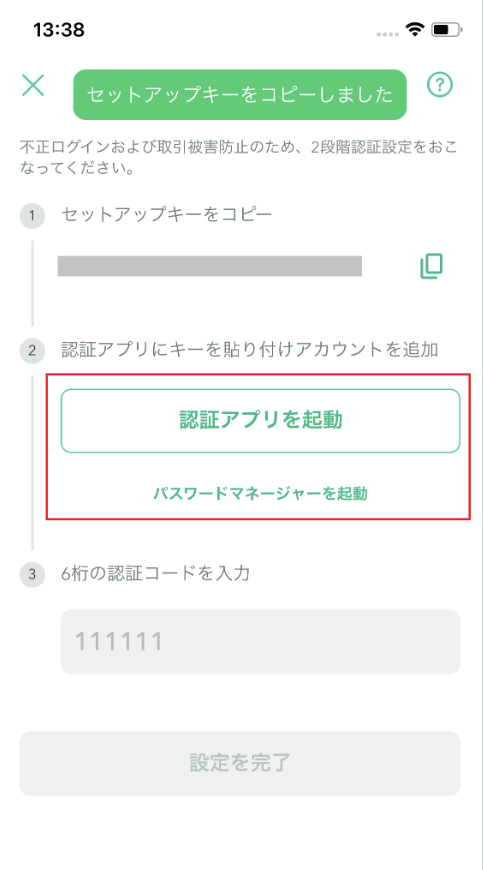Focus the 6-digit code input field

261,642
